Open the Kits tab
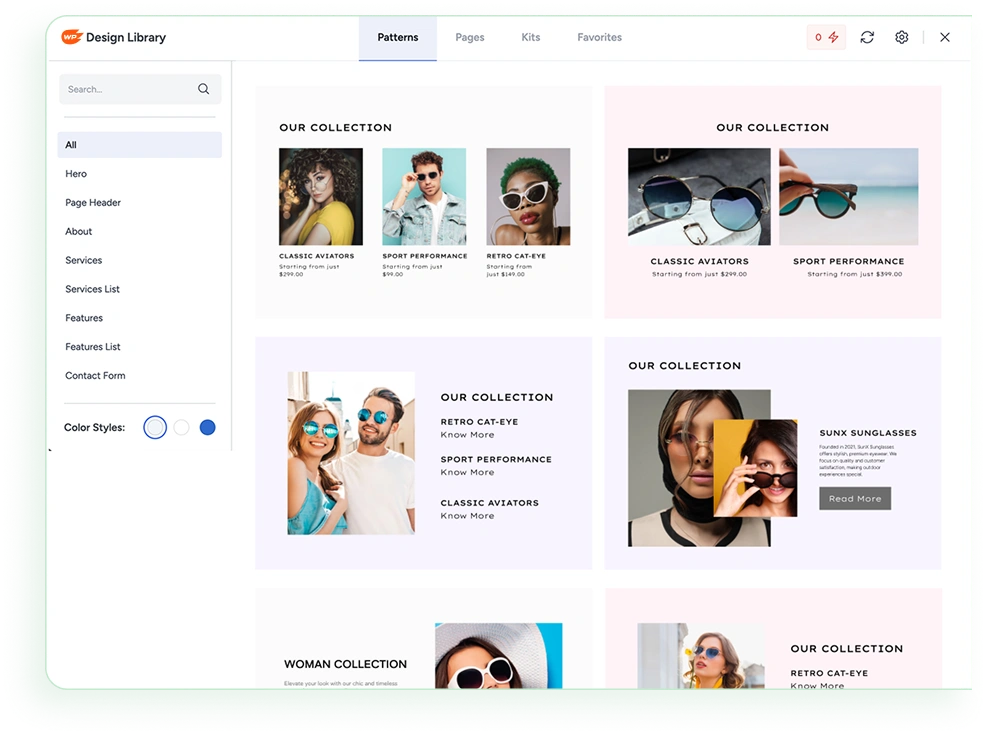Image resolution: width=987 pixels, height=735 pixels. pyautogui.click(x=530, y=37)
